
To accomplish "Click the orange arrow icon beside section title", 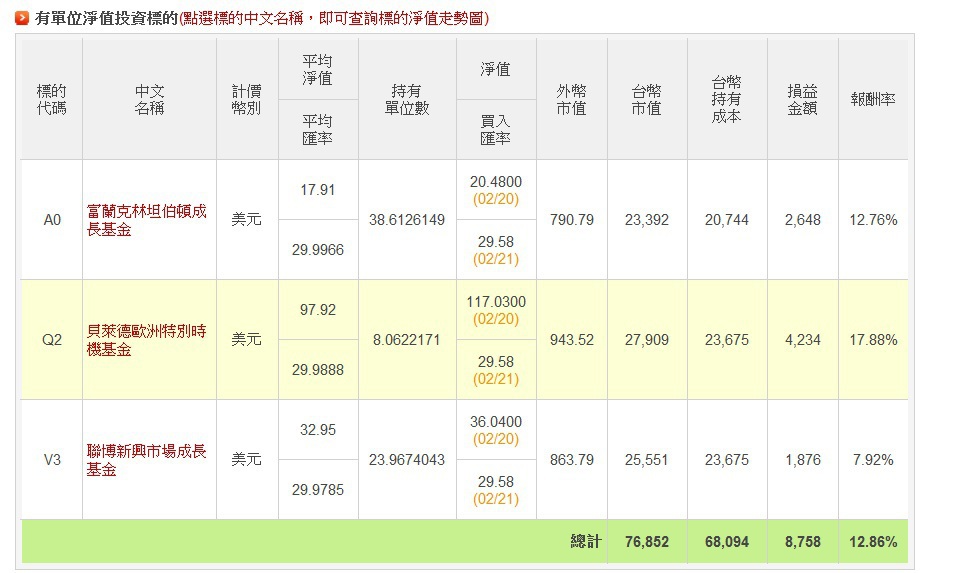I will pos(22,18).
